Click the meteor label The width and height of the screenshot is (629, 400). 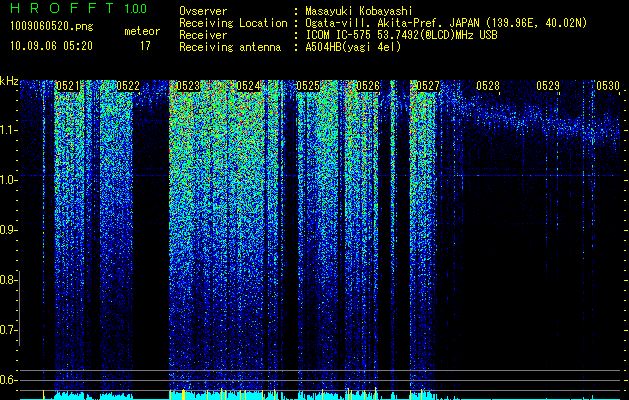tap(142, 31)
